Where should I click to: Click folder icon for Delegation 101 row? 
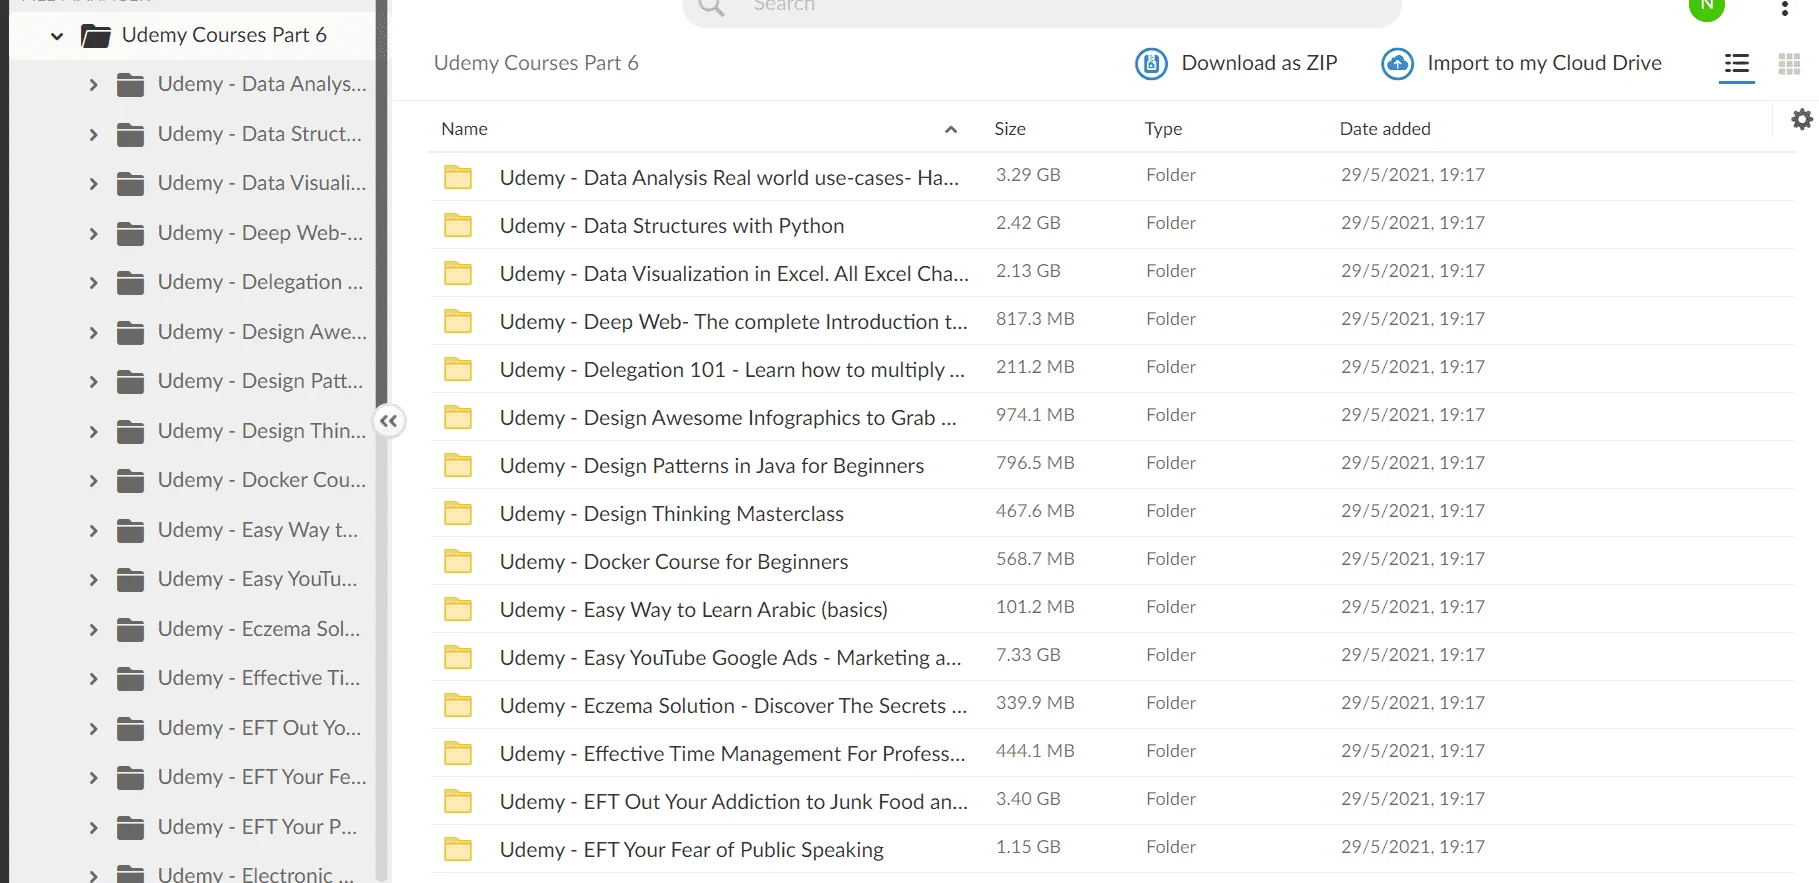(458, 369)
